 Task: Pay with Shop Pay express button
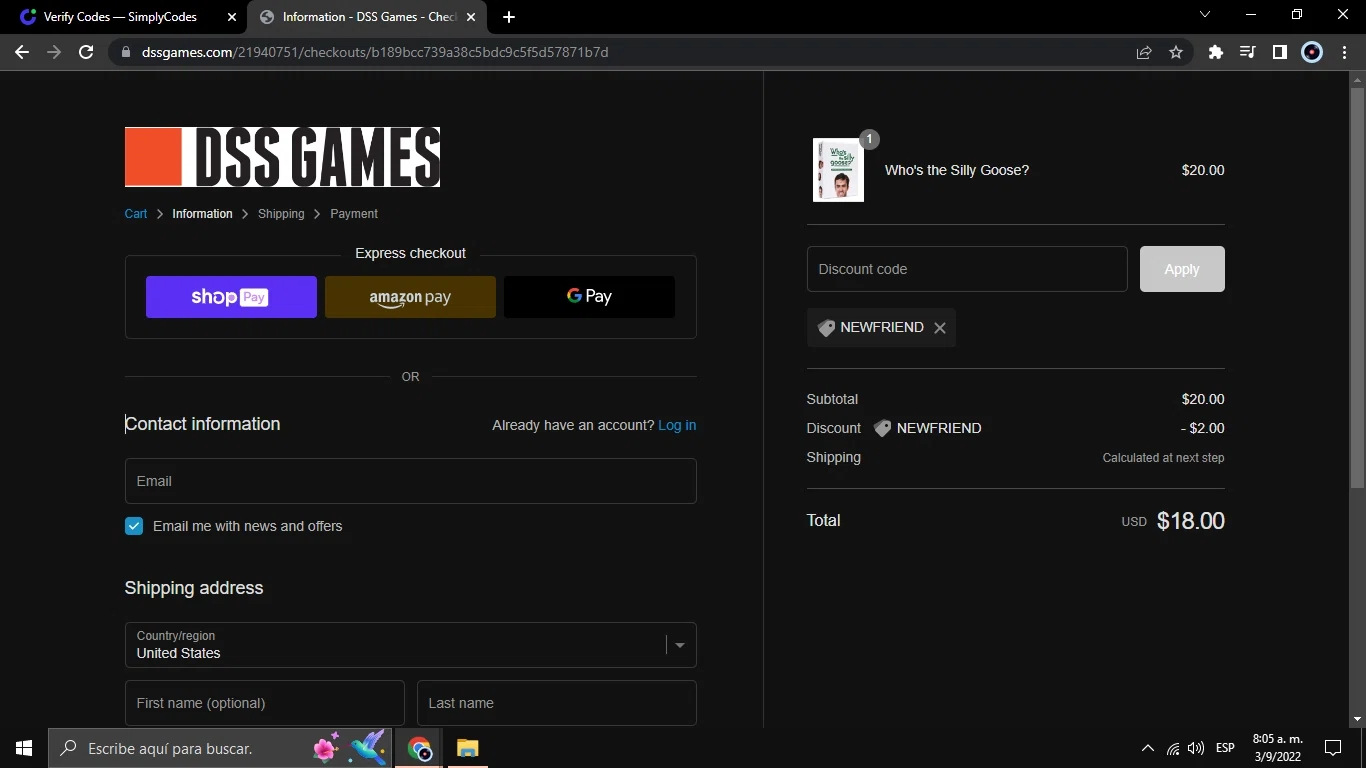click(x=231, y=297)
